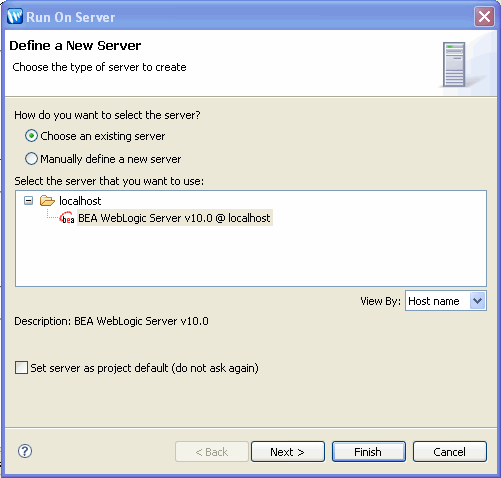Viewport: 501px width, 478px height.
Task: Collapse the localhost tree node
Action: coord(29,201)
